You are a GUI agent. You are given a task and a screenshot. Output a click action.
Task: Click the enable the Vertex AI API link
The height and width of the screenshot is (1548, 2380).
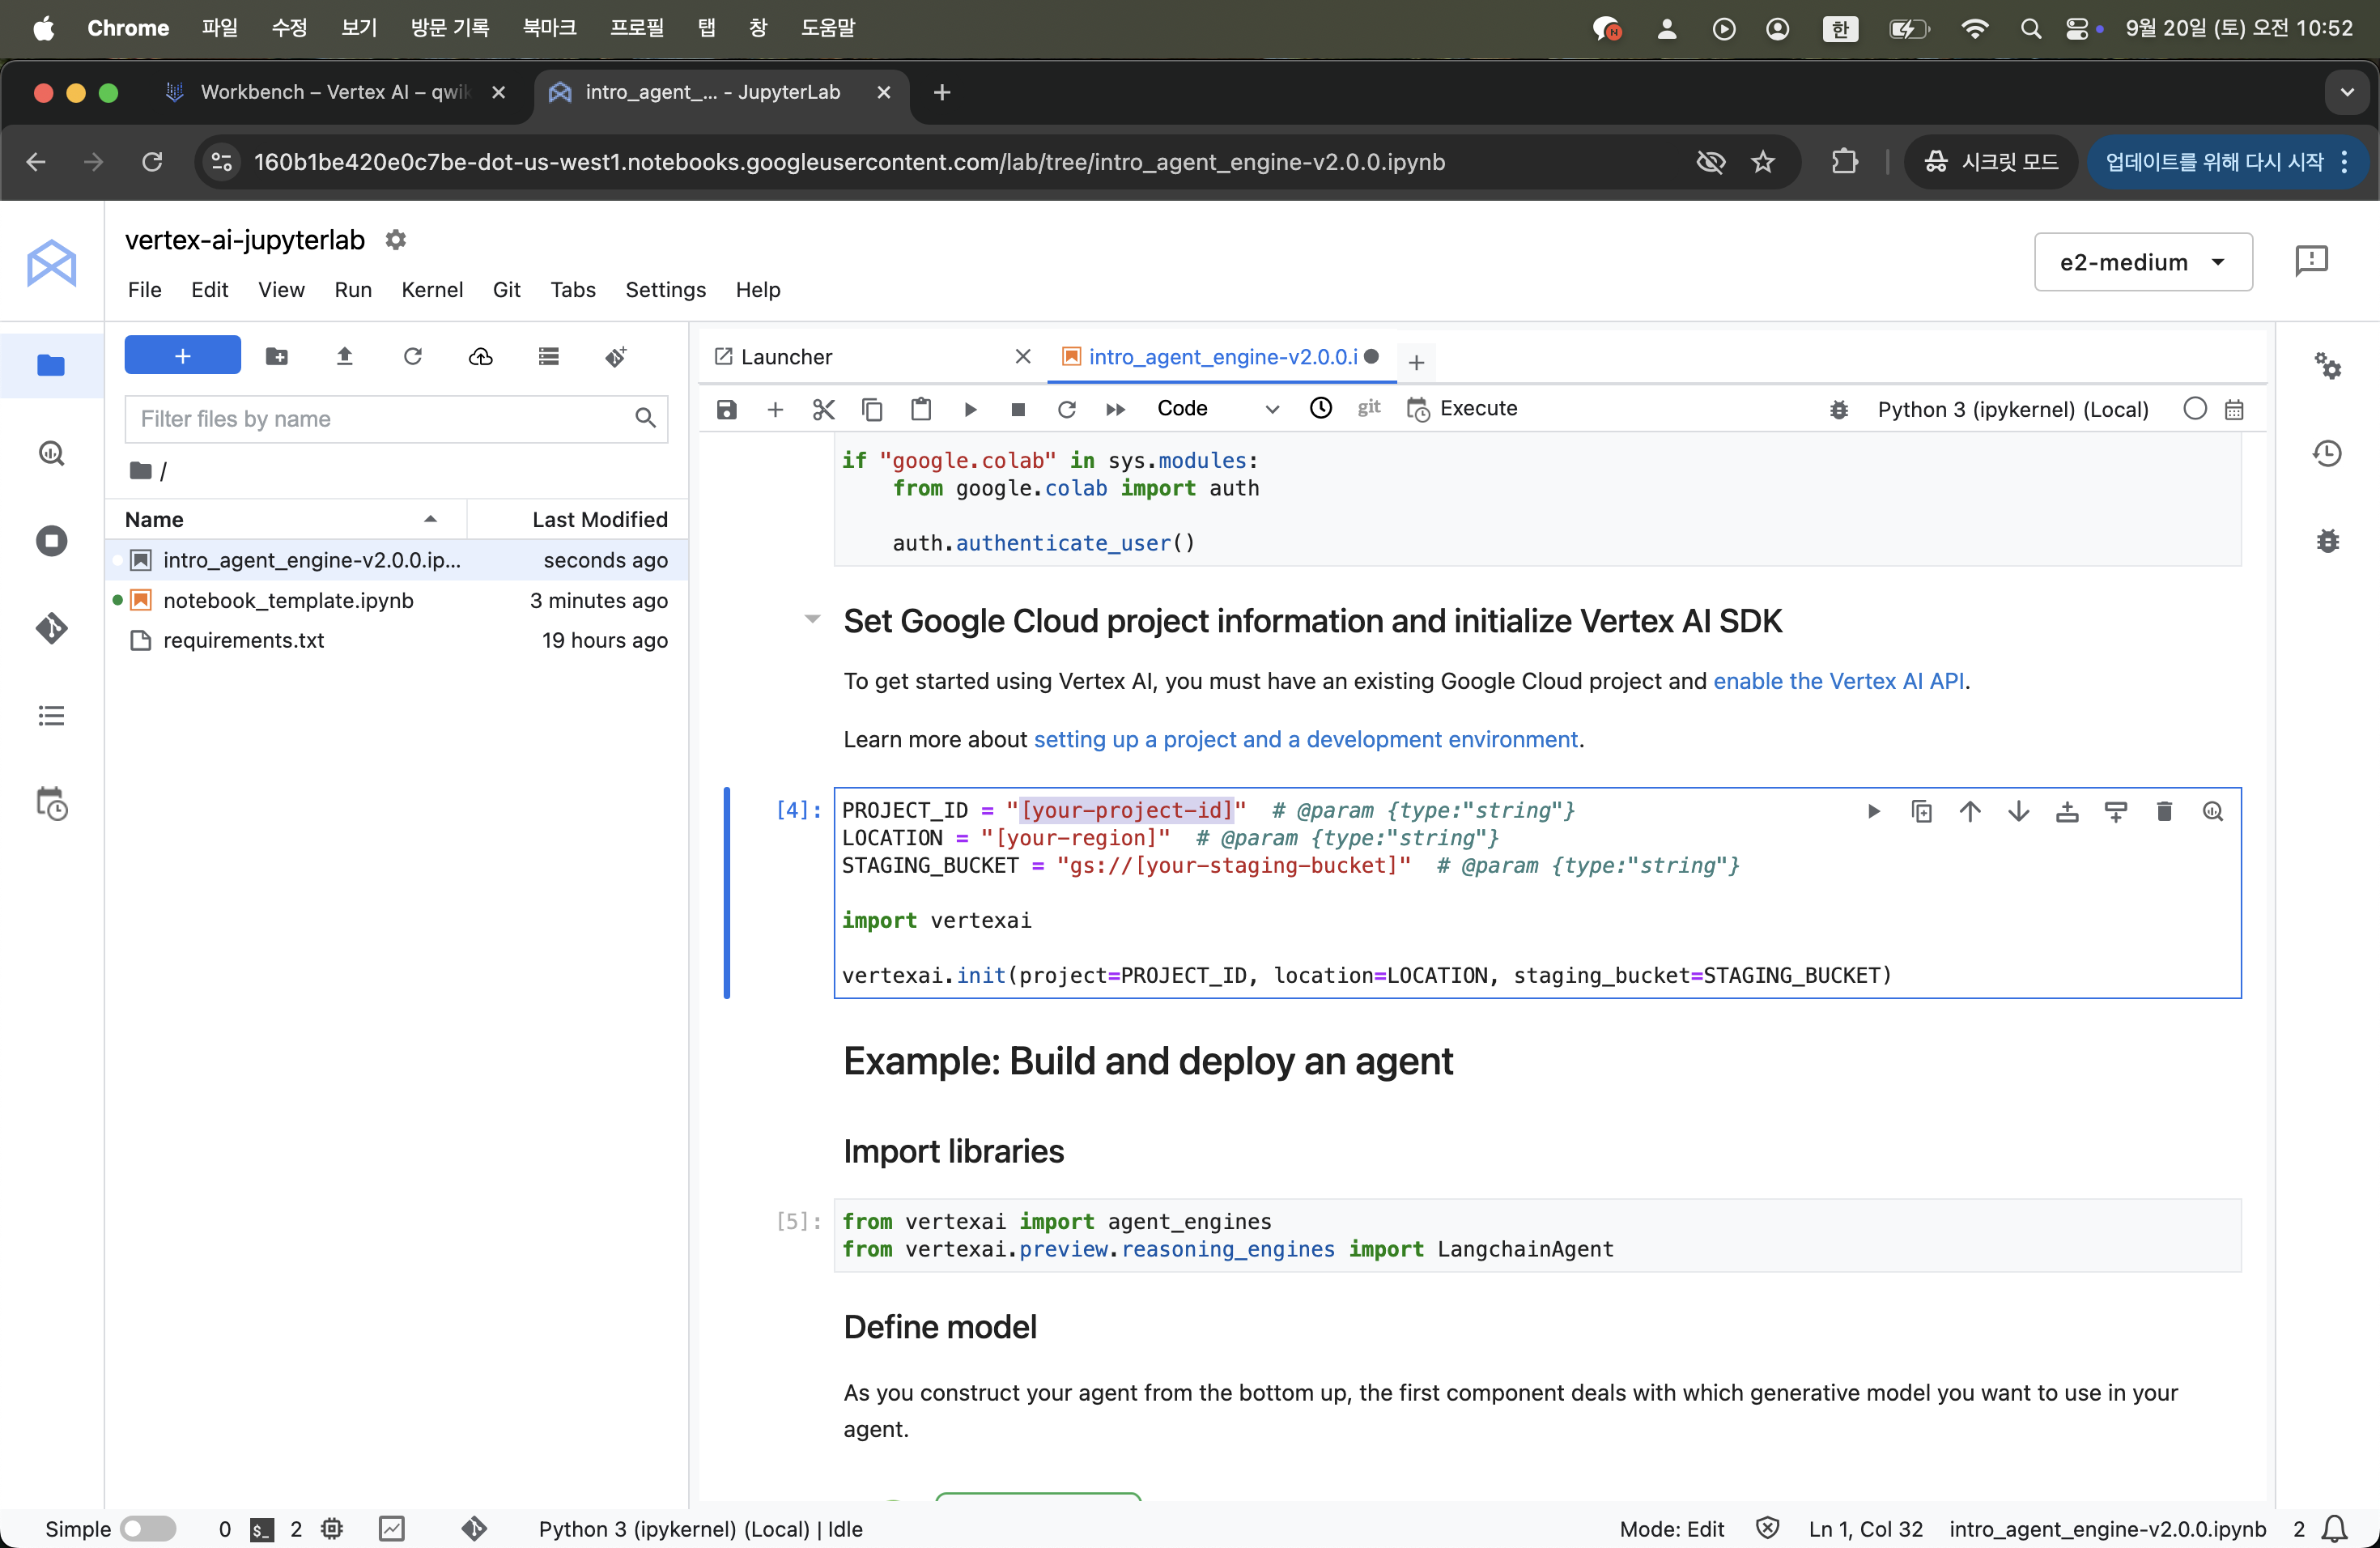pyautogui.click(x=1838, y=681)
